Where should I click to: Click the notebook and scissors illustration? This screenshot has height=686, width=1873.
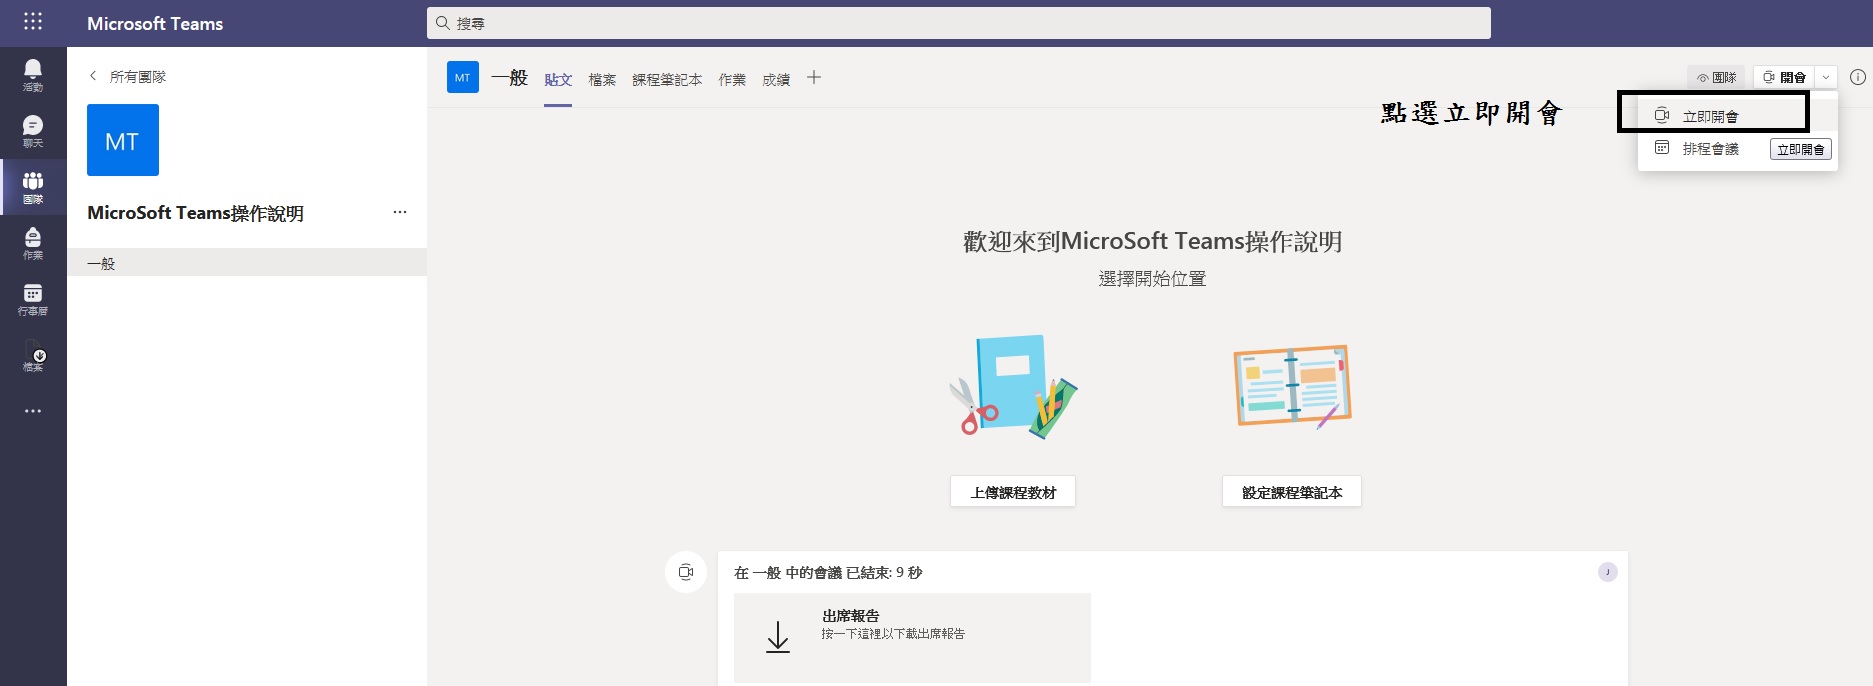coord(1013,387)
